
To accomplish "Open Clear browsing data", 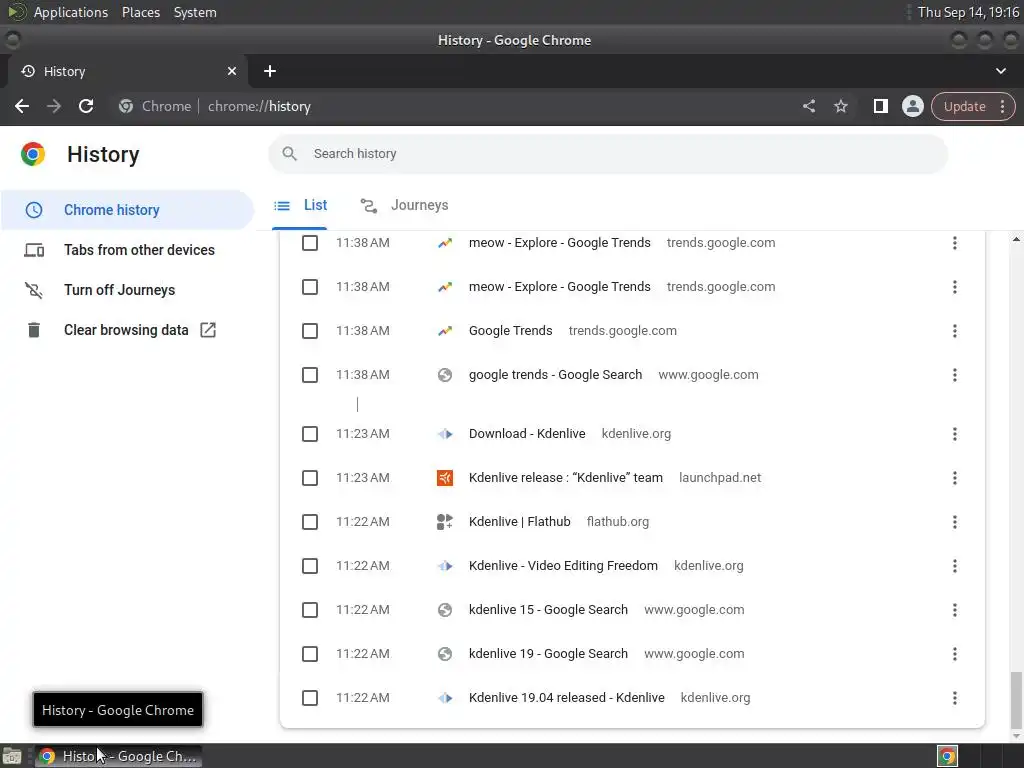I will (x=127, y=330).
